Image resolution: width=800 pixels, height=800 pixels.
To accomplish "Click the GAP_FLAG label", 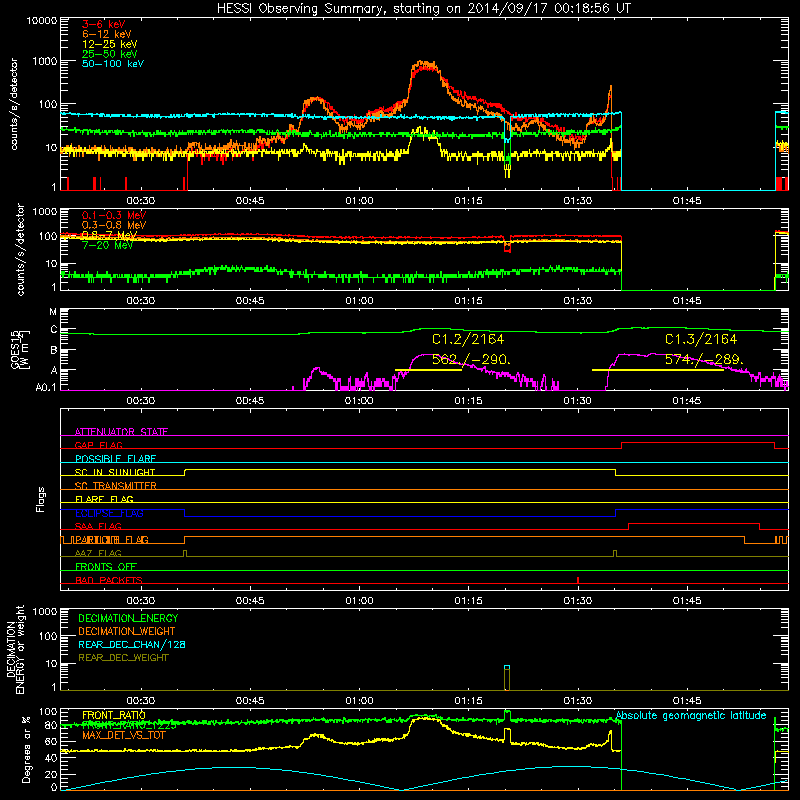I will 98,445.
